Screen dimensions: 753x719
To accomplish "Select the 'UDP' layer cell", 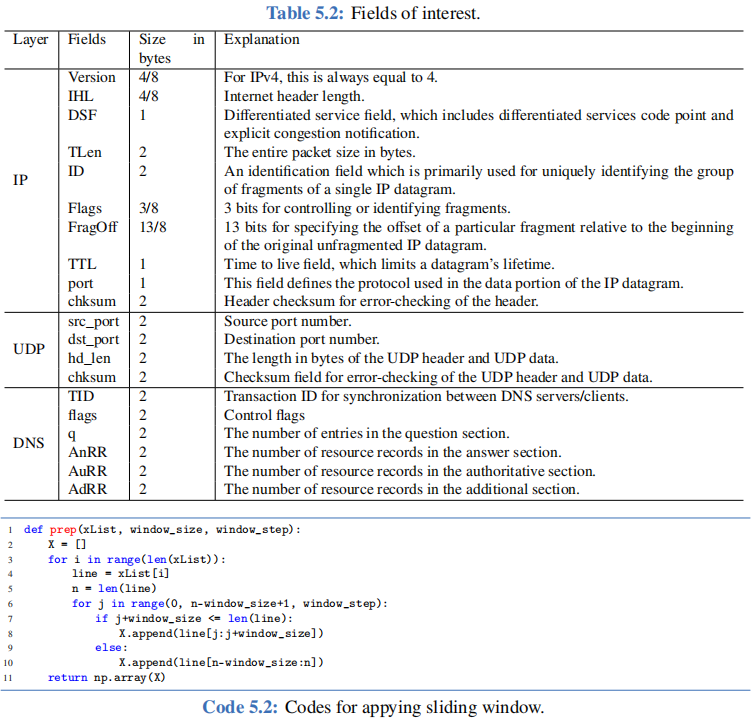I will click(28, 350).
